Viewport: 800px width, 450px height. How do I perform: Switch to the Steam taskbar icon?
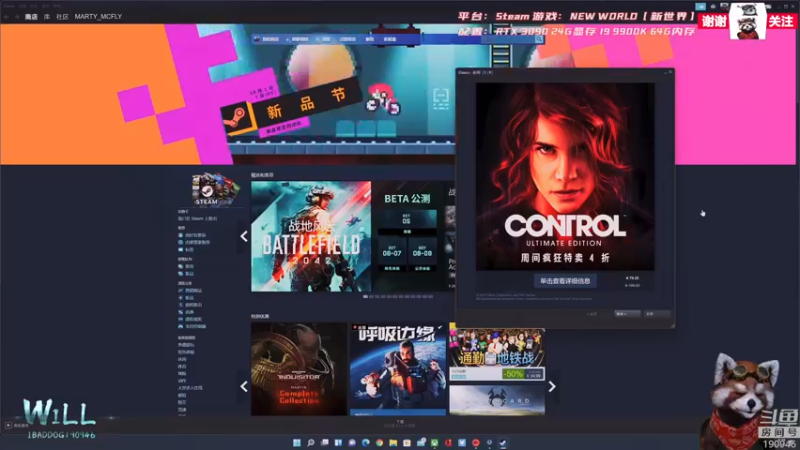point(503,443)
